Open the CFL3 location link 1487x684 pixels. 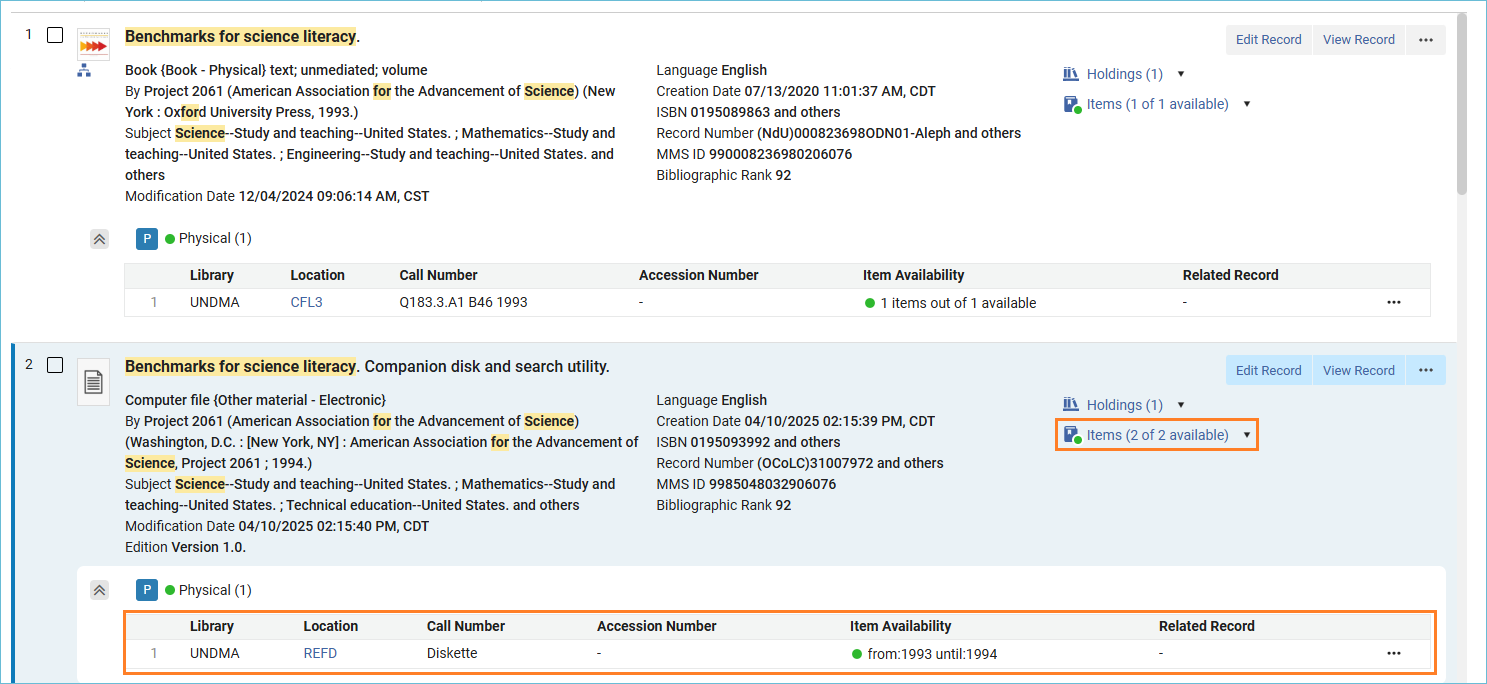tap(306, 302)
